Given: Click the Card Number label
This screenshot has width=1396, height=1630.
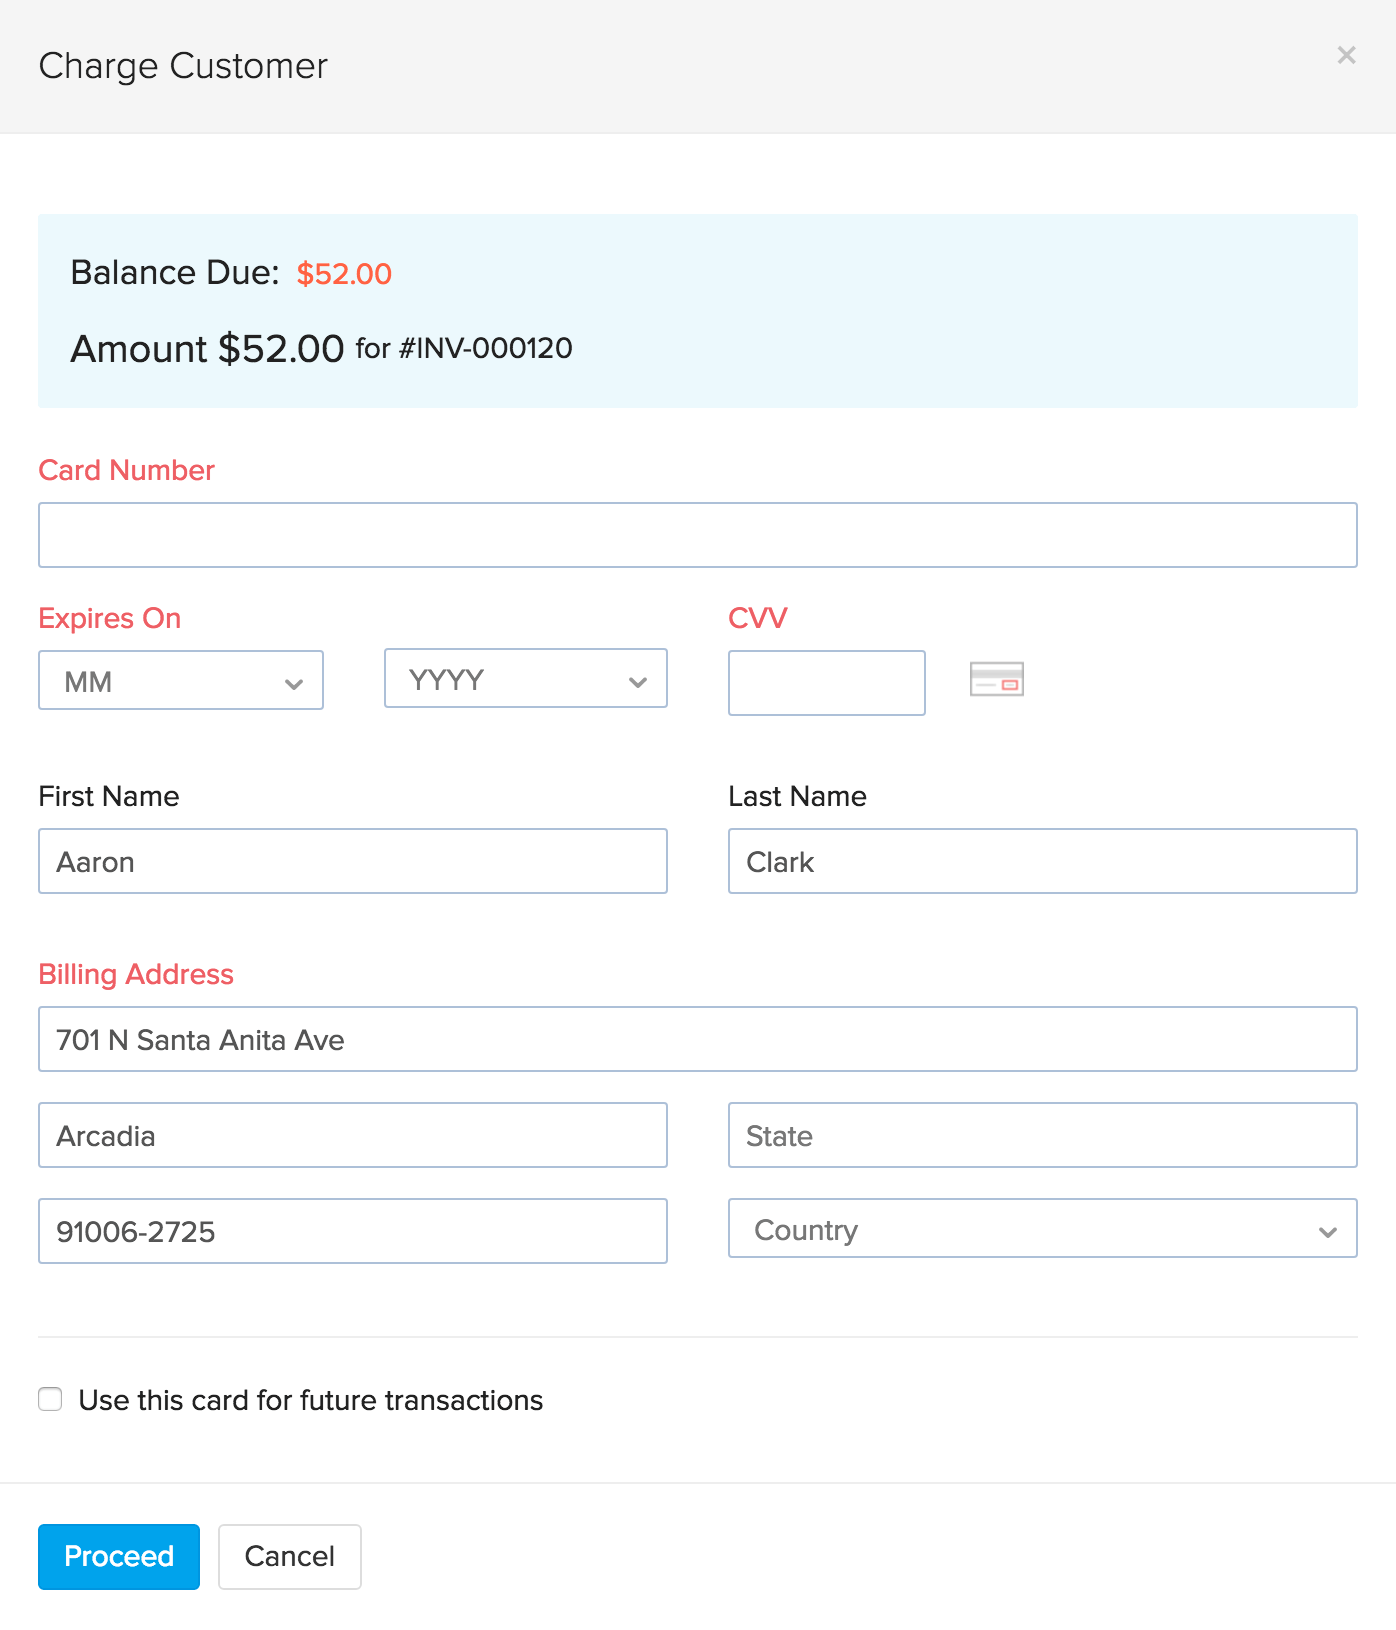Looking at the screenshot, I should (x=126, y=470).
